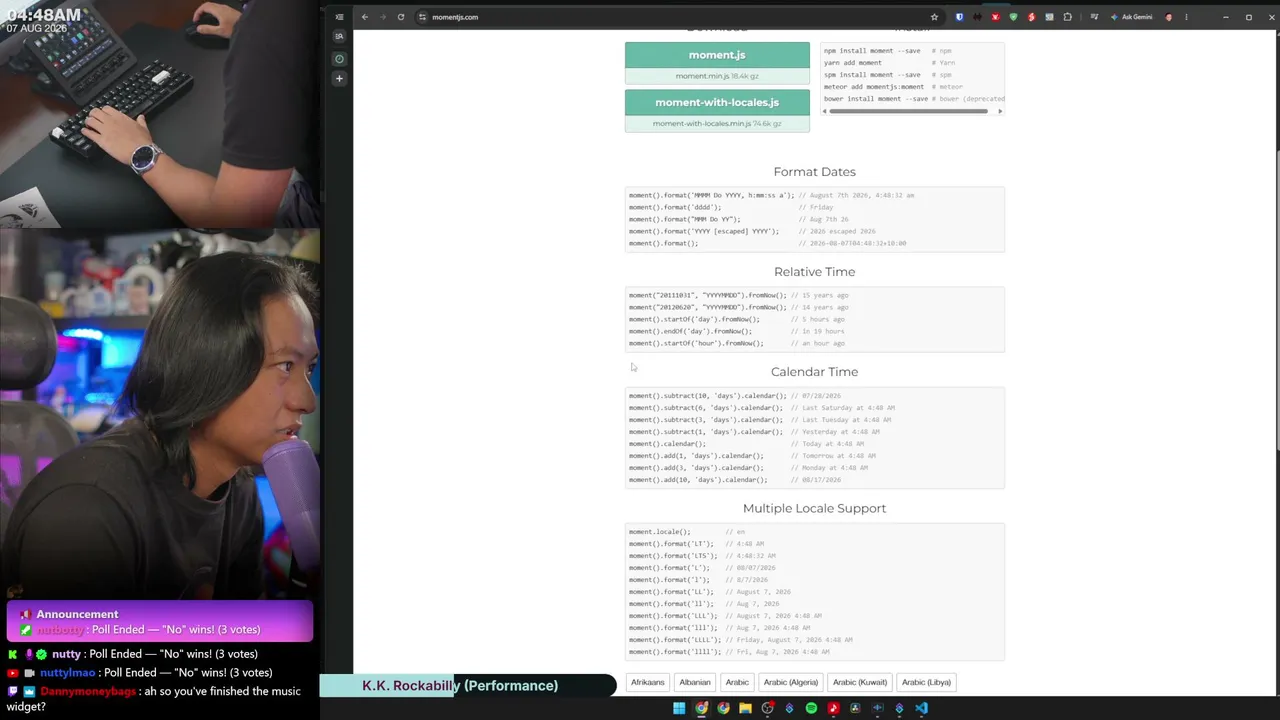Click the moment().format('LLLL') code line
Image resolution: width=1280 pixels, height=720 pixels.
(x=741, y=640)
